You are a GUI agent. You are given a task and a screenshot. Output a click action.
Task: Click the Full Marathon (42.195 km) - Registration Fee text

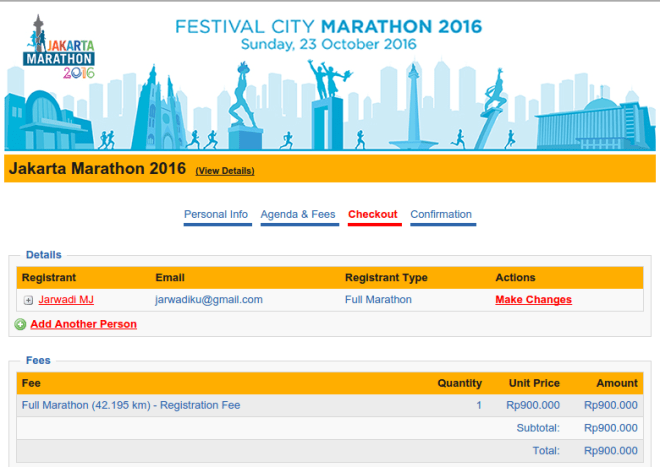(x=131, y=406)
